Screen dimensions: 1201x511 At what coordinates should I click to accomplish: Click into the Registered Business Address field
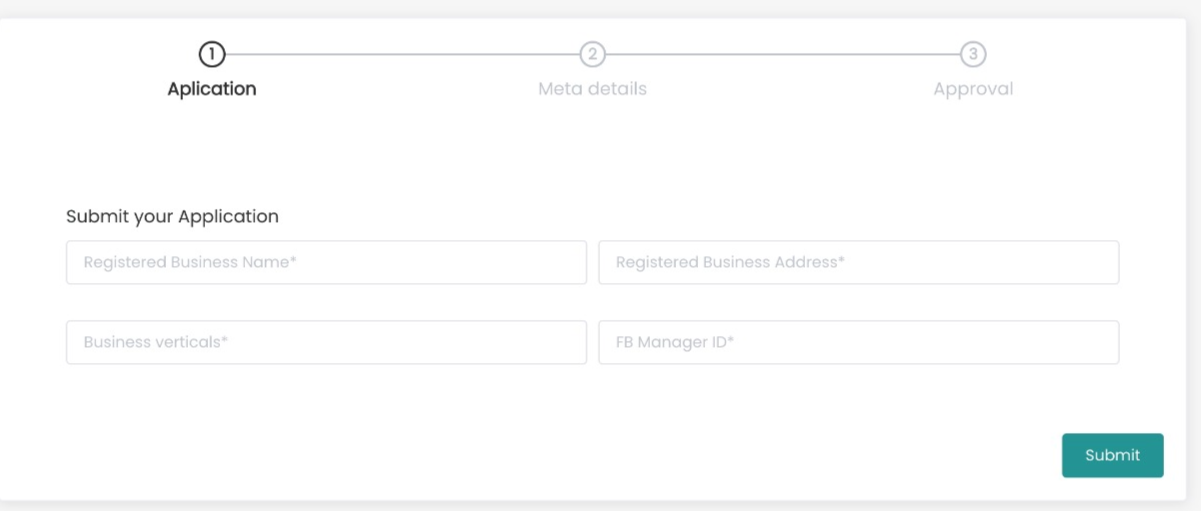(858, 262)
